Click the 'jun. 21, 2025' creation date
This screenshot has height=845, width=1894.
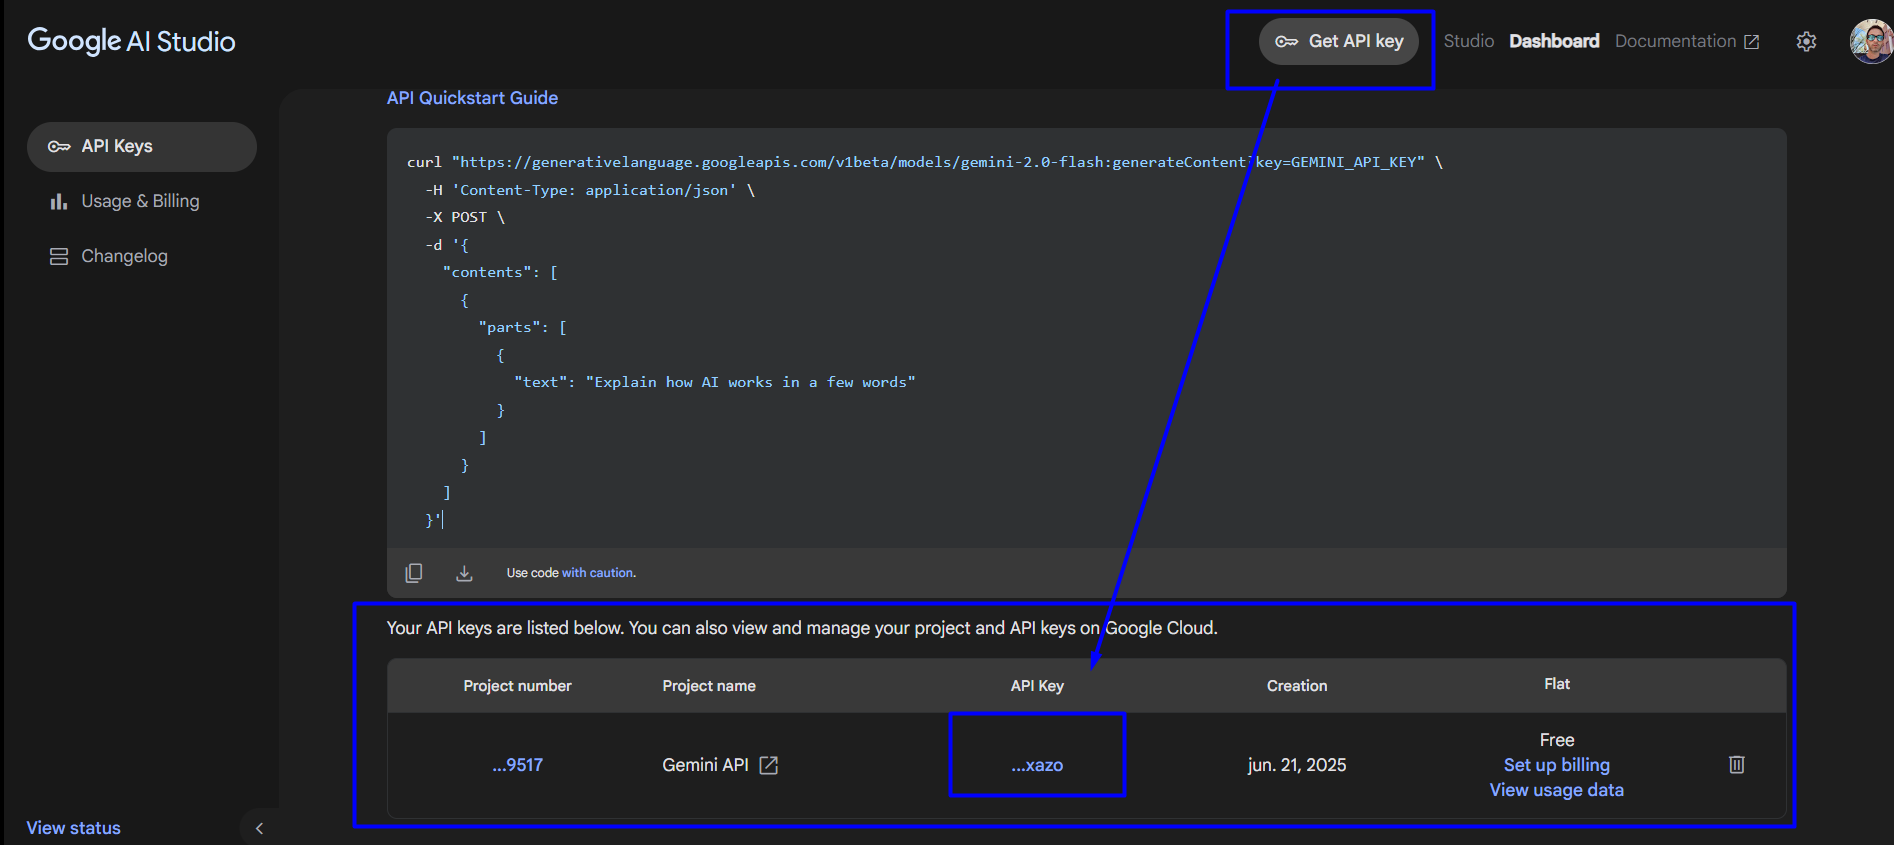coord(1297,765)
